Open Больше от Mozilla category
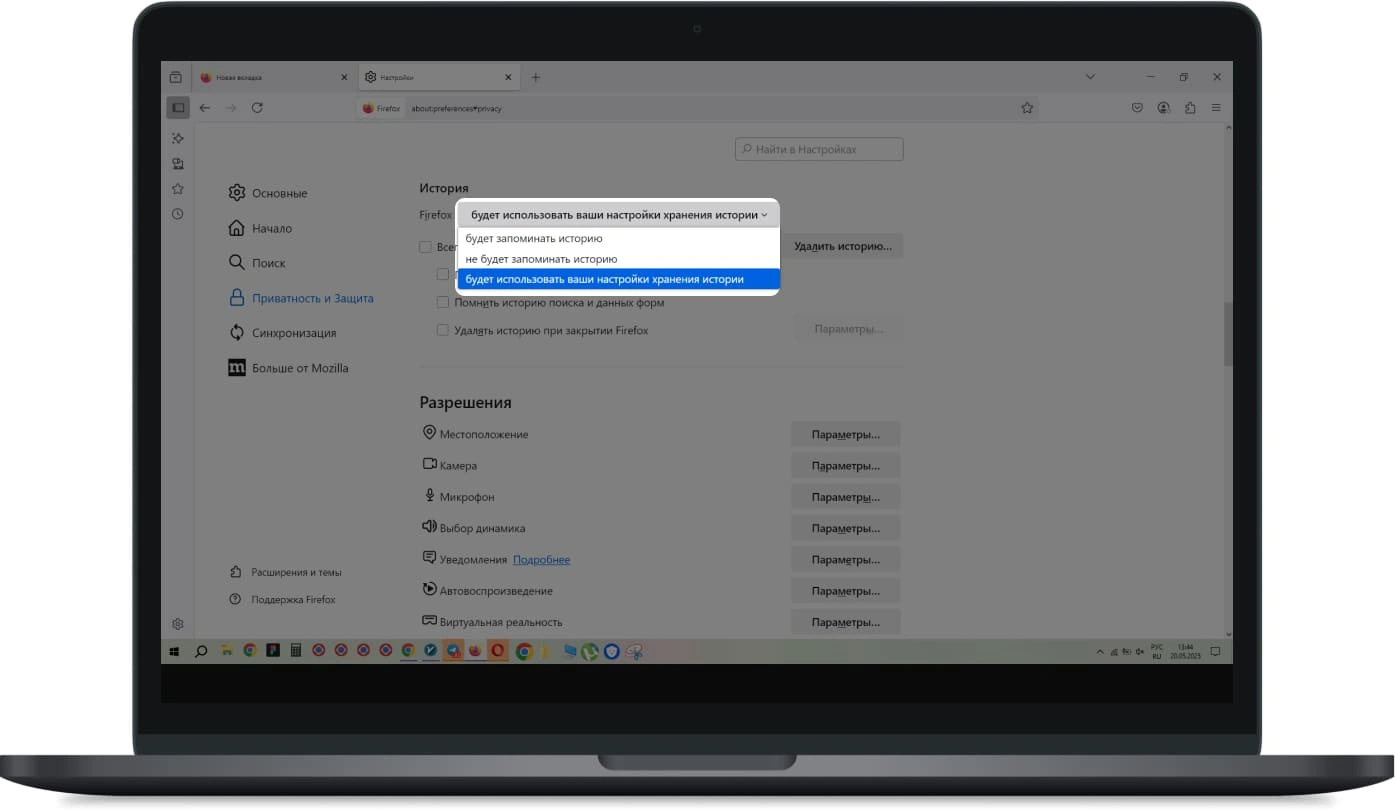This screenshot has height=812, width=1395. tap(288, 368)
